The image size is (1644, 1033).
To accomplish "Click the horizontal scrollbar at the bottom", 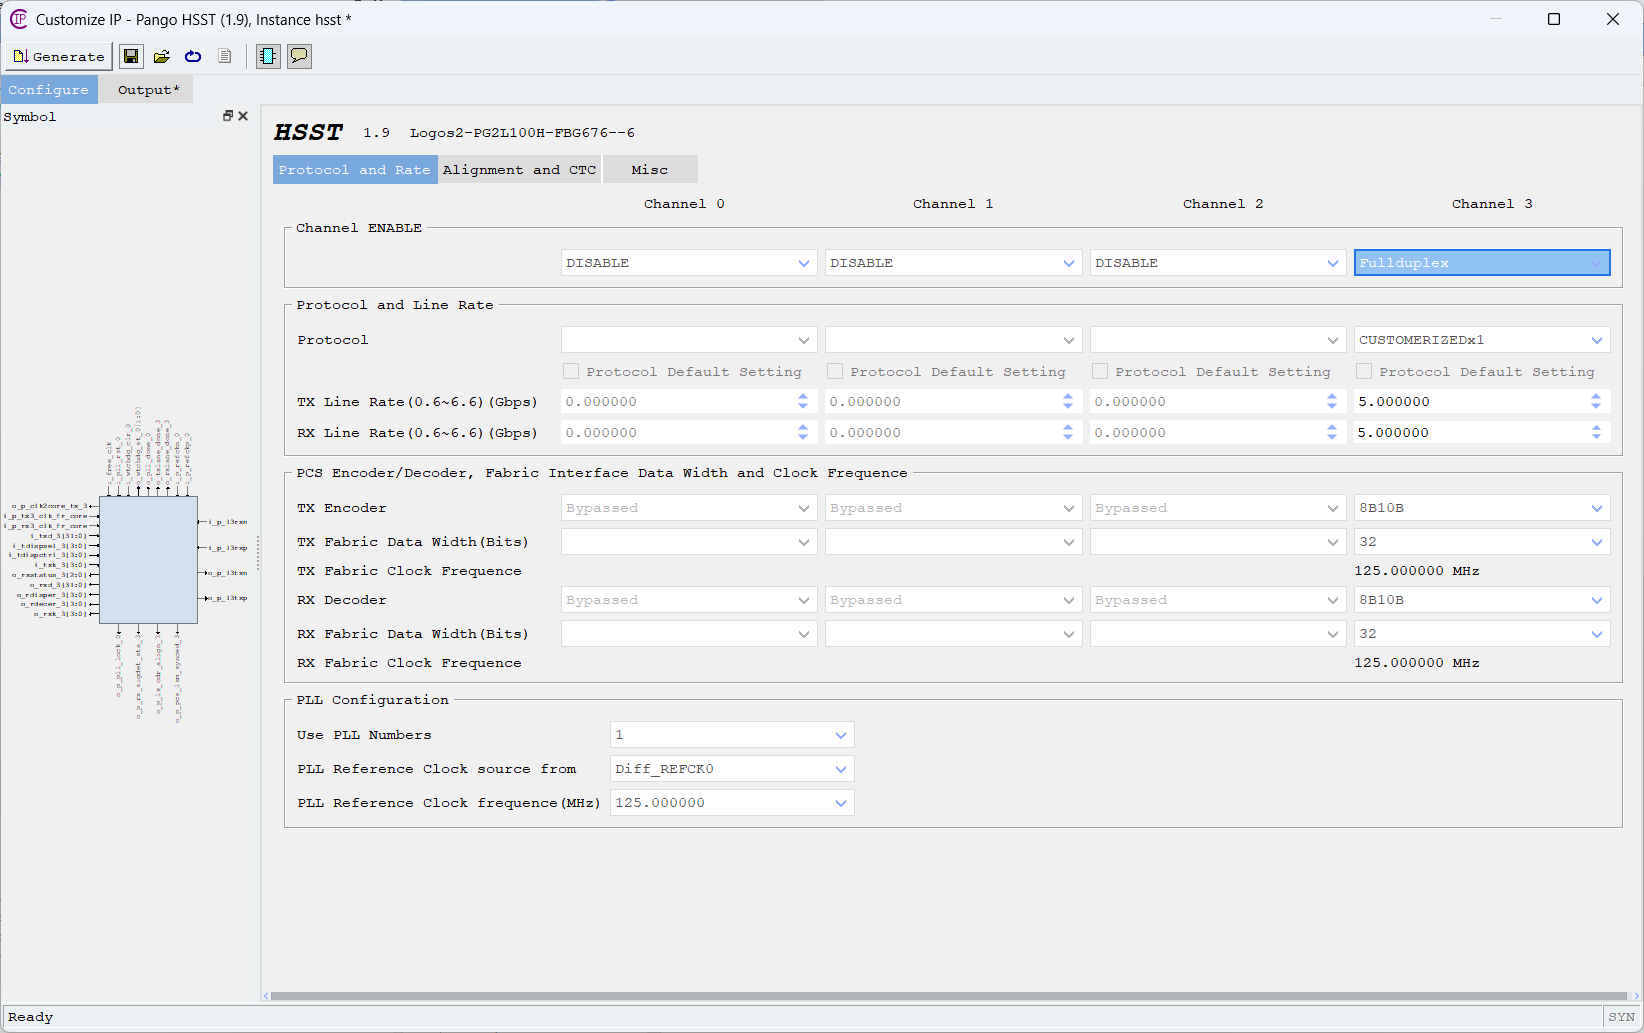I will click(948, 996).
